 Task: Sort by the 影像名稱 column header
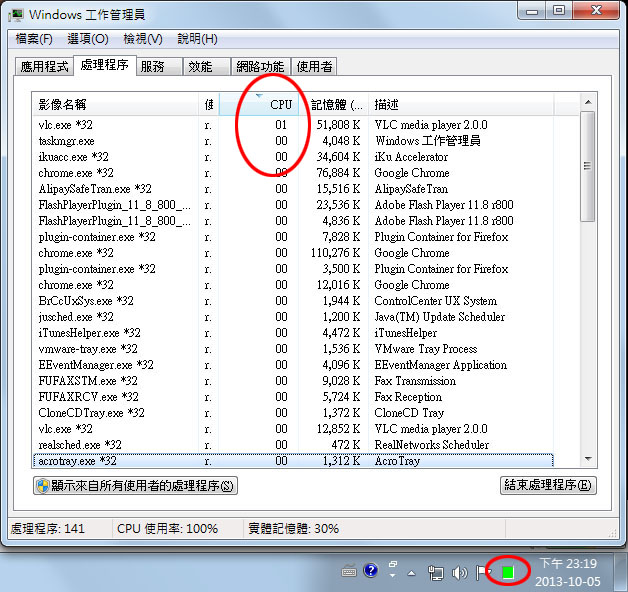[x=115, y=105]
